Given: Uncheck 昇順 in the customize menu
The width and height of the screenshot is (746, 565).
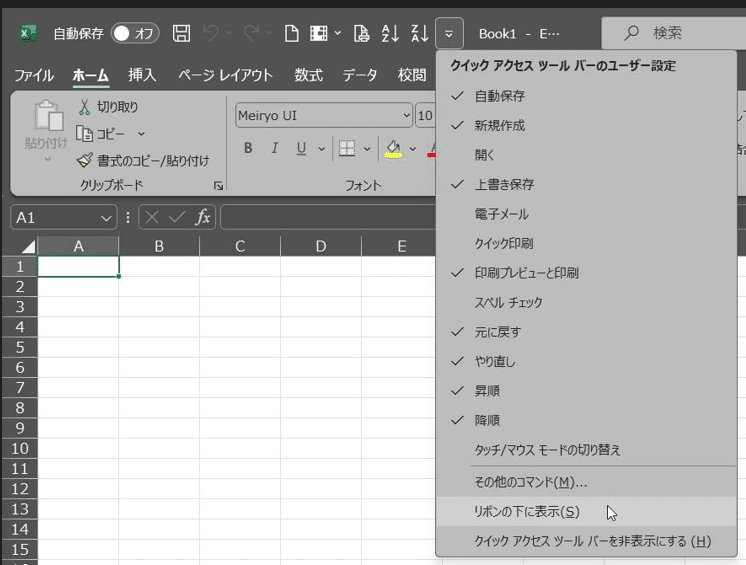Looking at the screenshot, I should pos(586,391).
